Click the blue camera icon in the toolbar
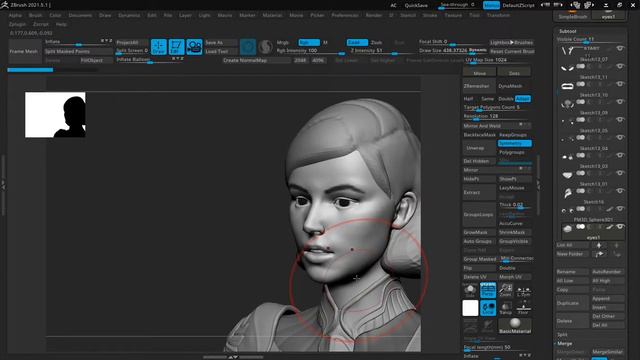Screen dimensions: 640x360 tap(194, 47)
